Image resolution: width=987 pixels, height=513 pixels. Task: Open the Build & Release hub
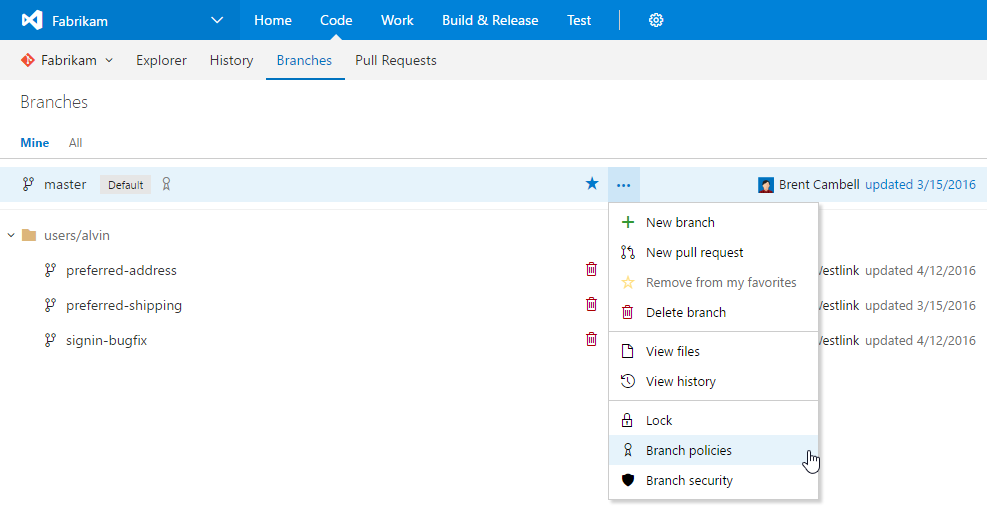pos(490,20)
